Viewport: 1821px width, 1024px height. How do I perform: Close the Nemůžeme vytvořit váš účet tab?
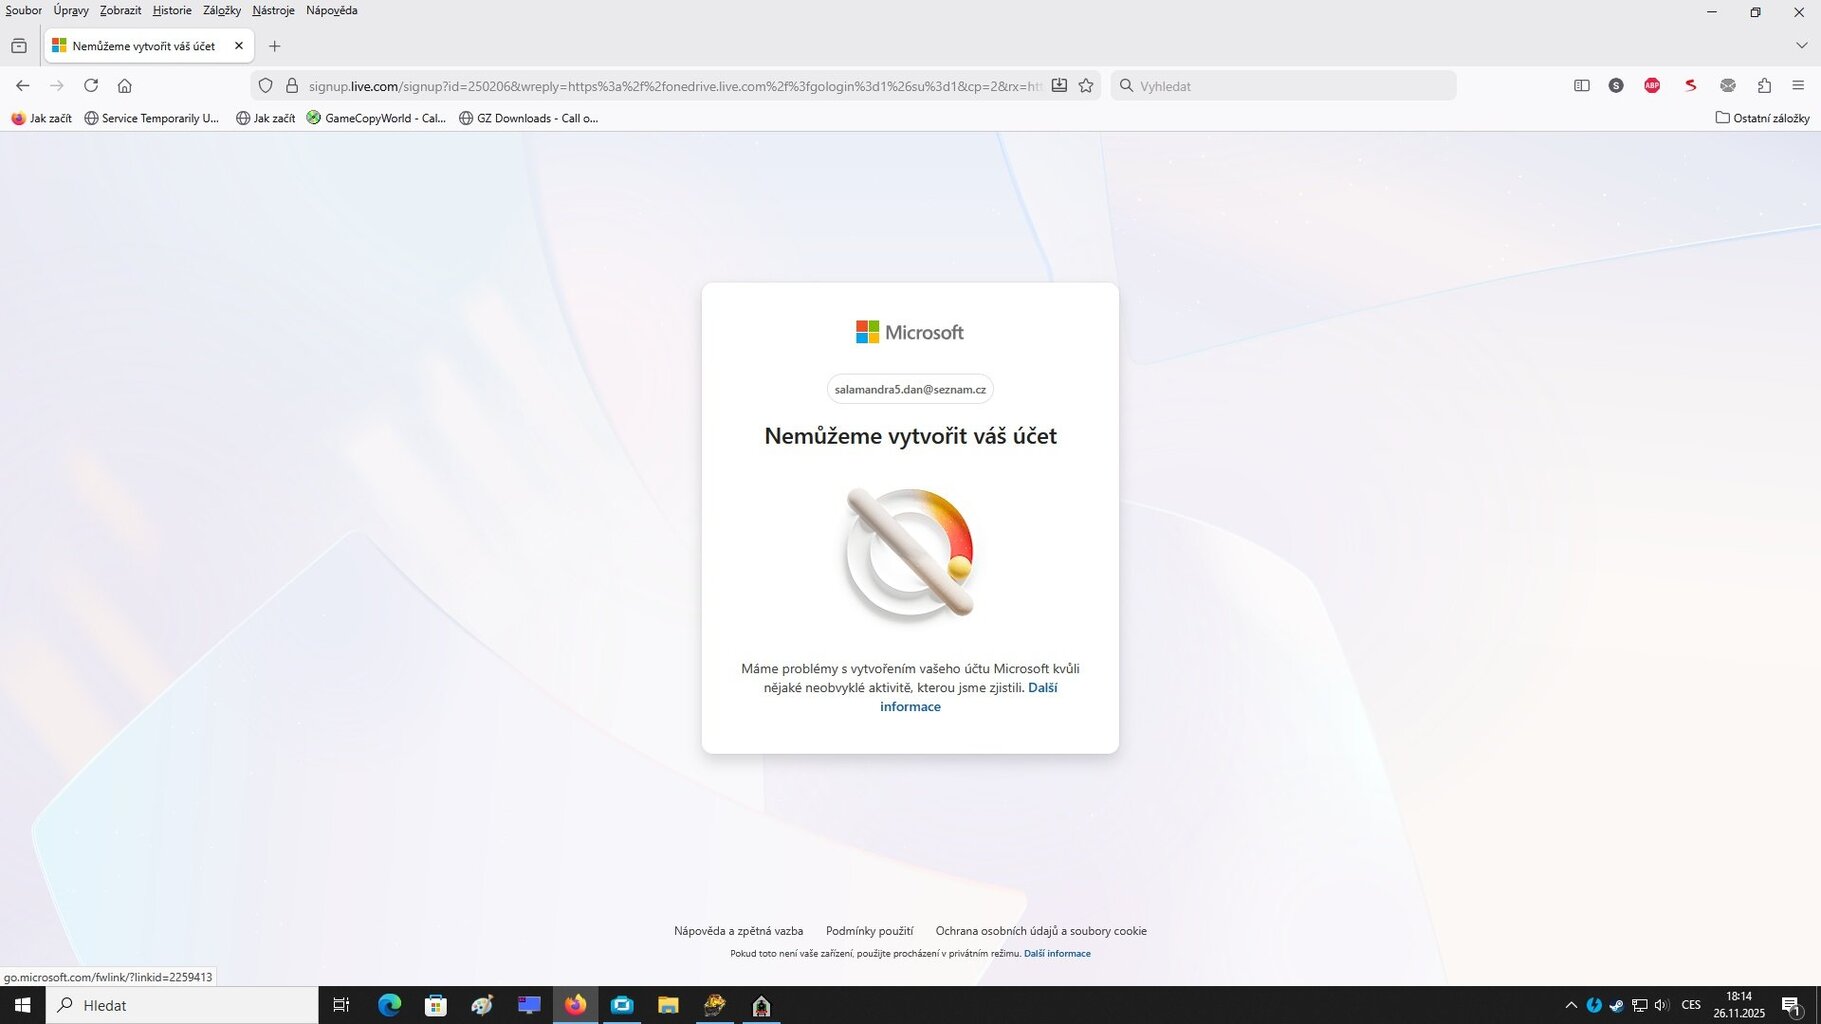coord(239,46)
